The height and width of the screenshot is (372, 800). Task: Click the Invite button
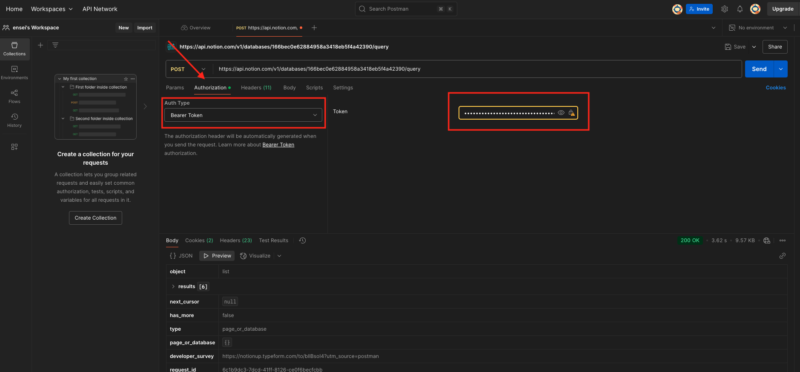coord(699,9)
